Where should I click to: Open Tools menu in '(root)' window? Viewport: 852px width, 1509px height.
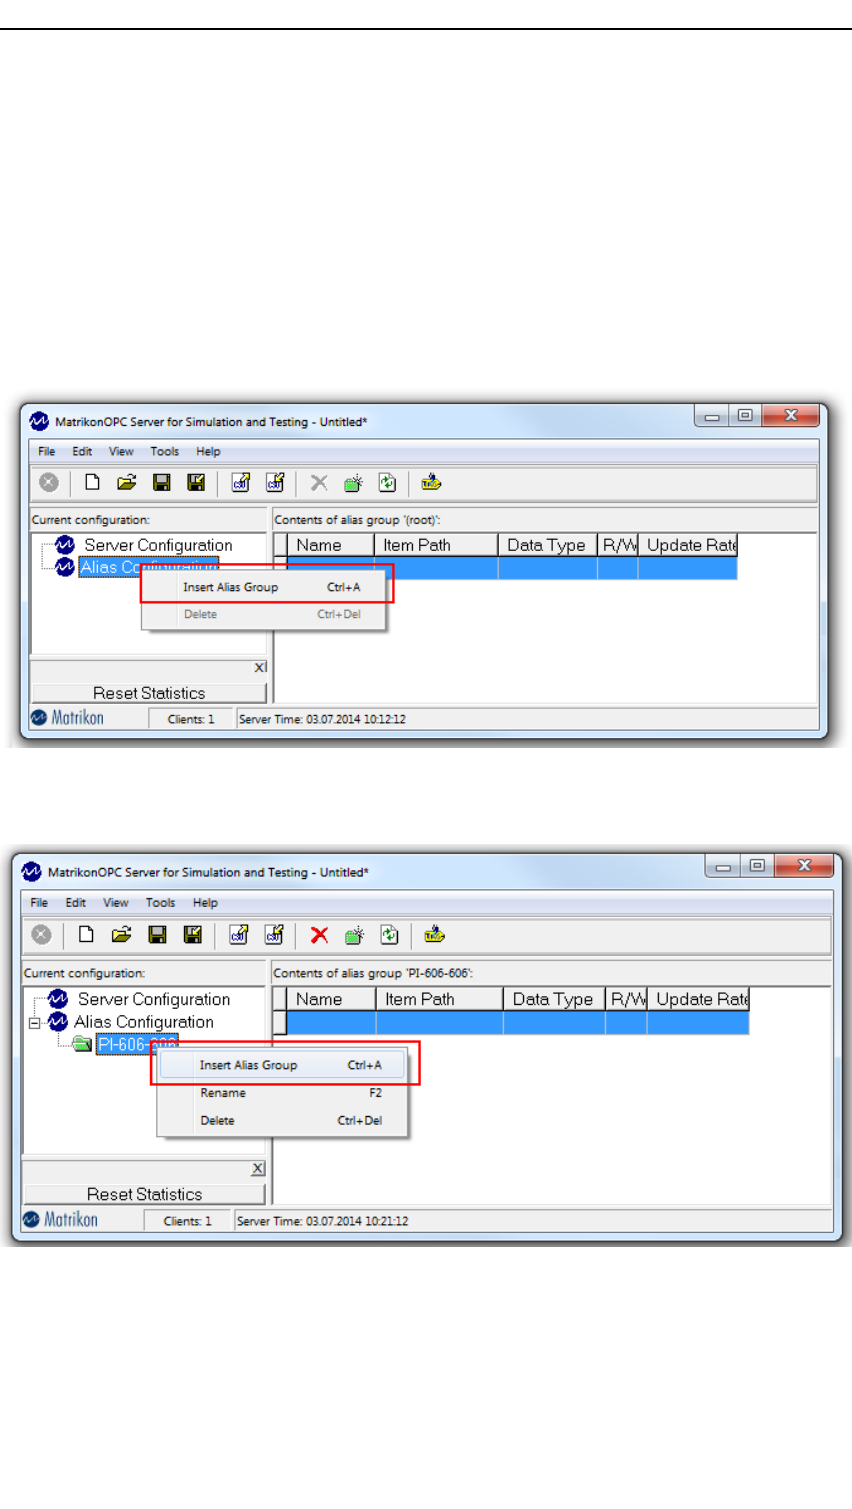click(165, 452)
